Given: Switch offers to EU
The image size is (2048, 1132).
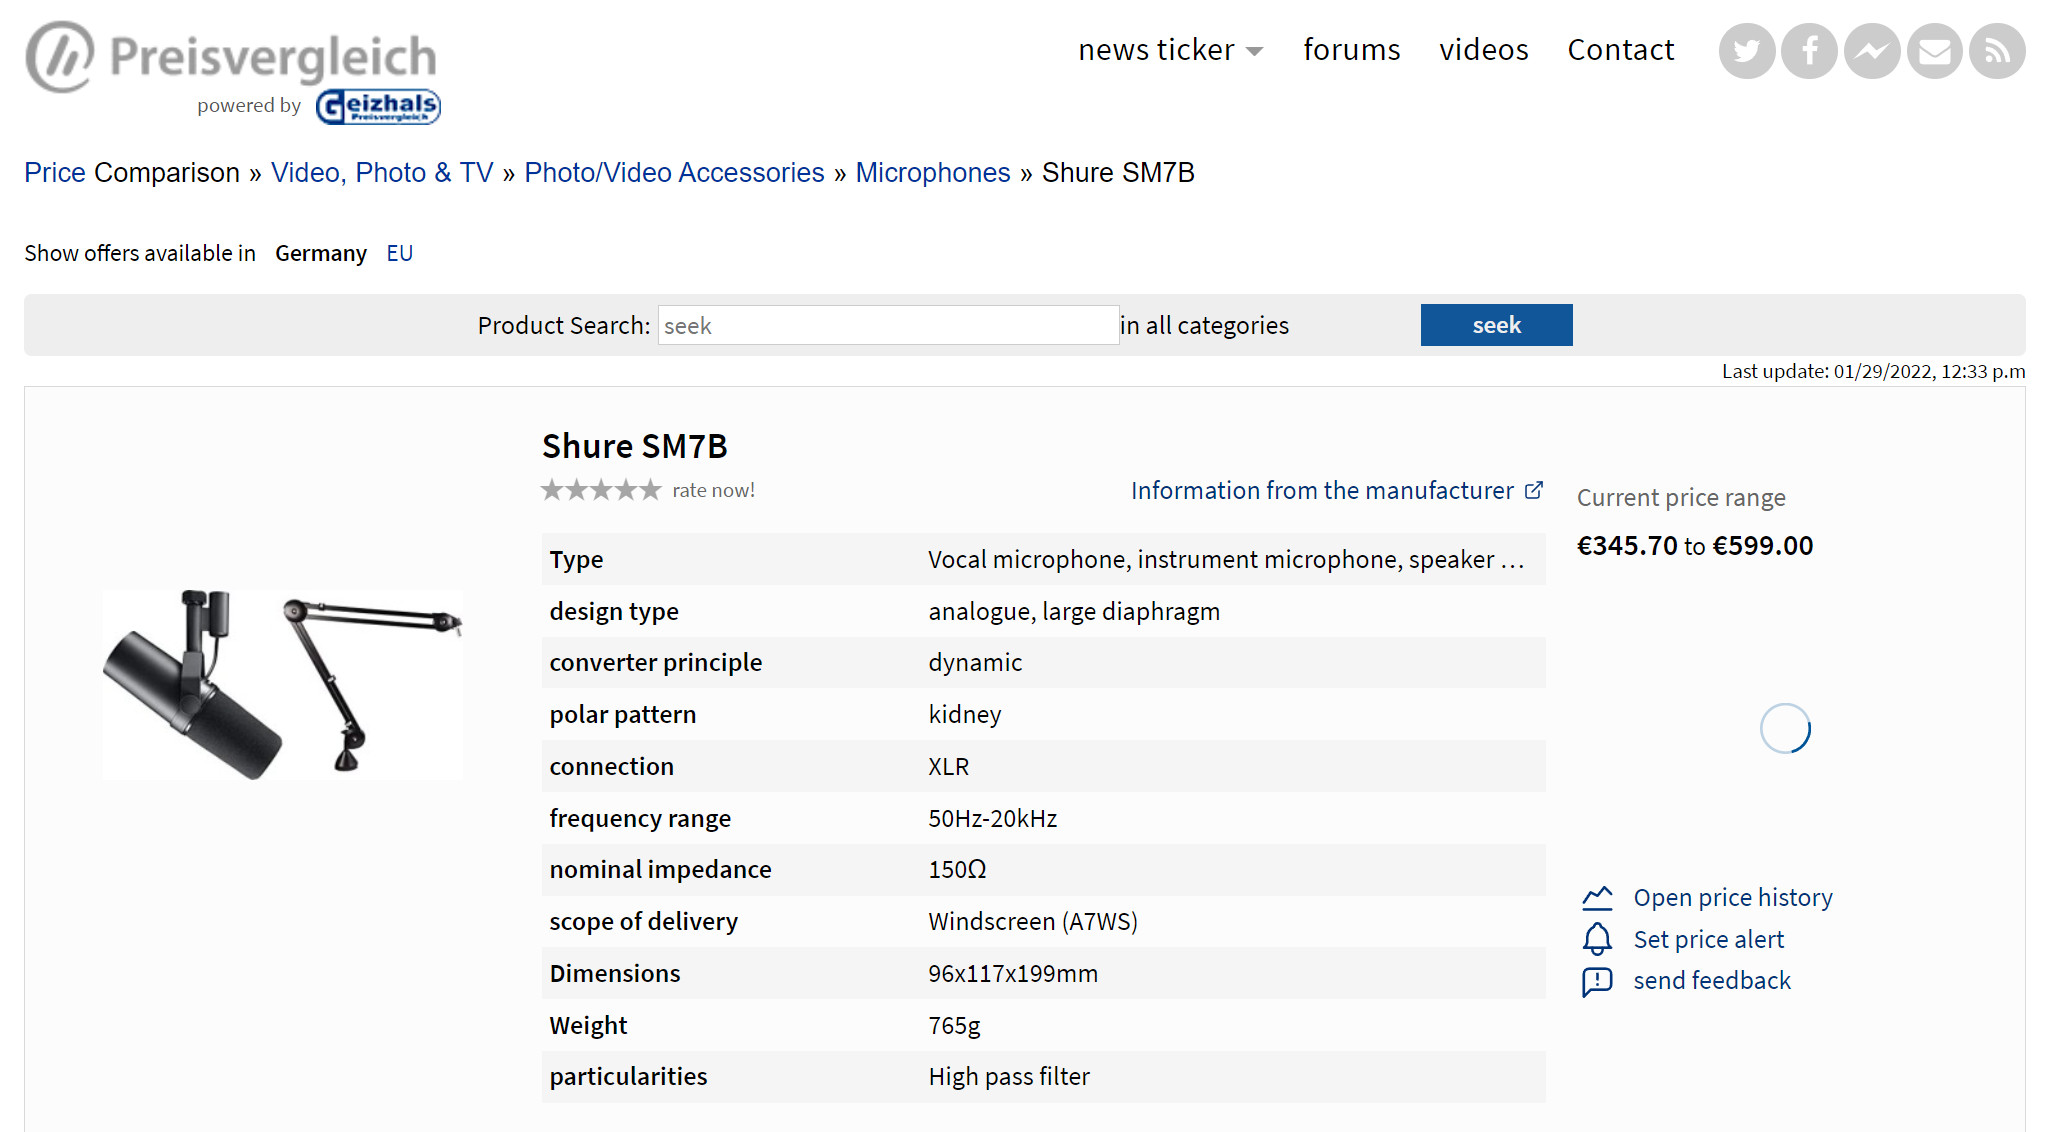Looking at the screenshot, I should click(x=399, y=254).
